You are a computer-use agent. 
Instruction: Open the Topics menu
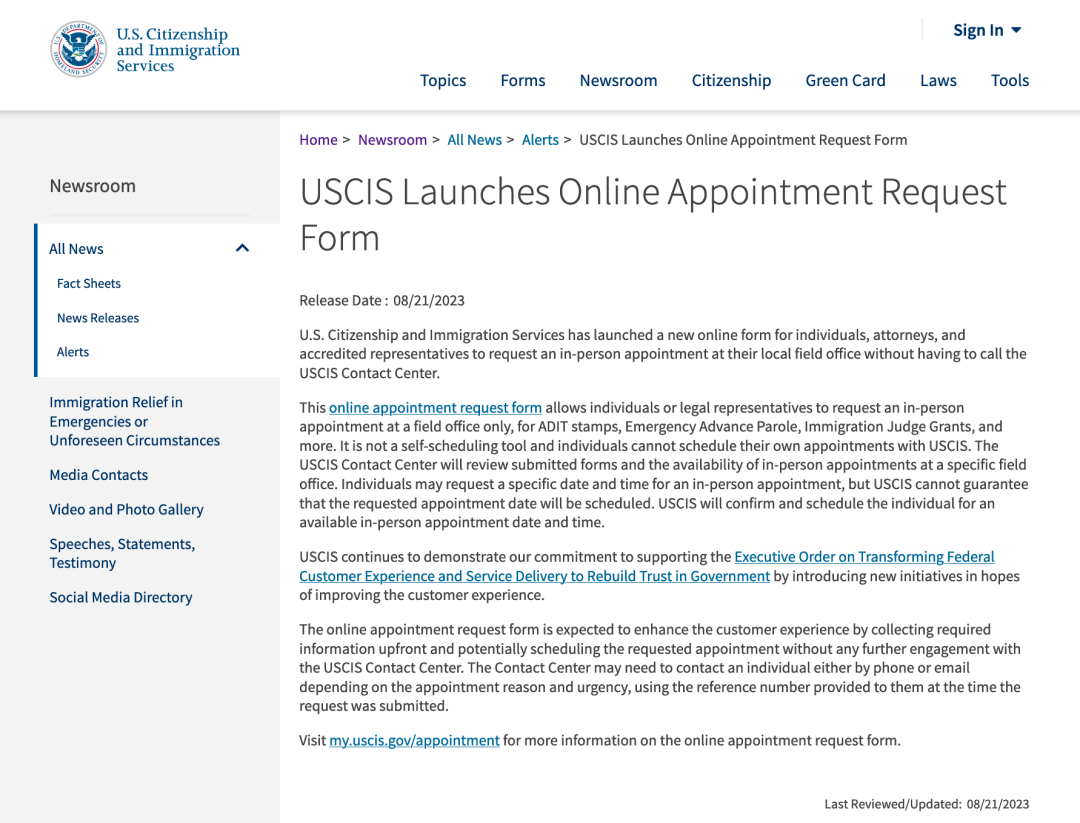443,81
